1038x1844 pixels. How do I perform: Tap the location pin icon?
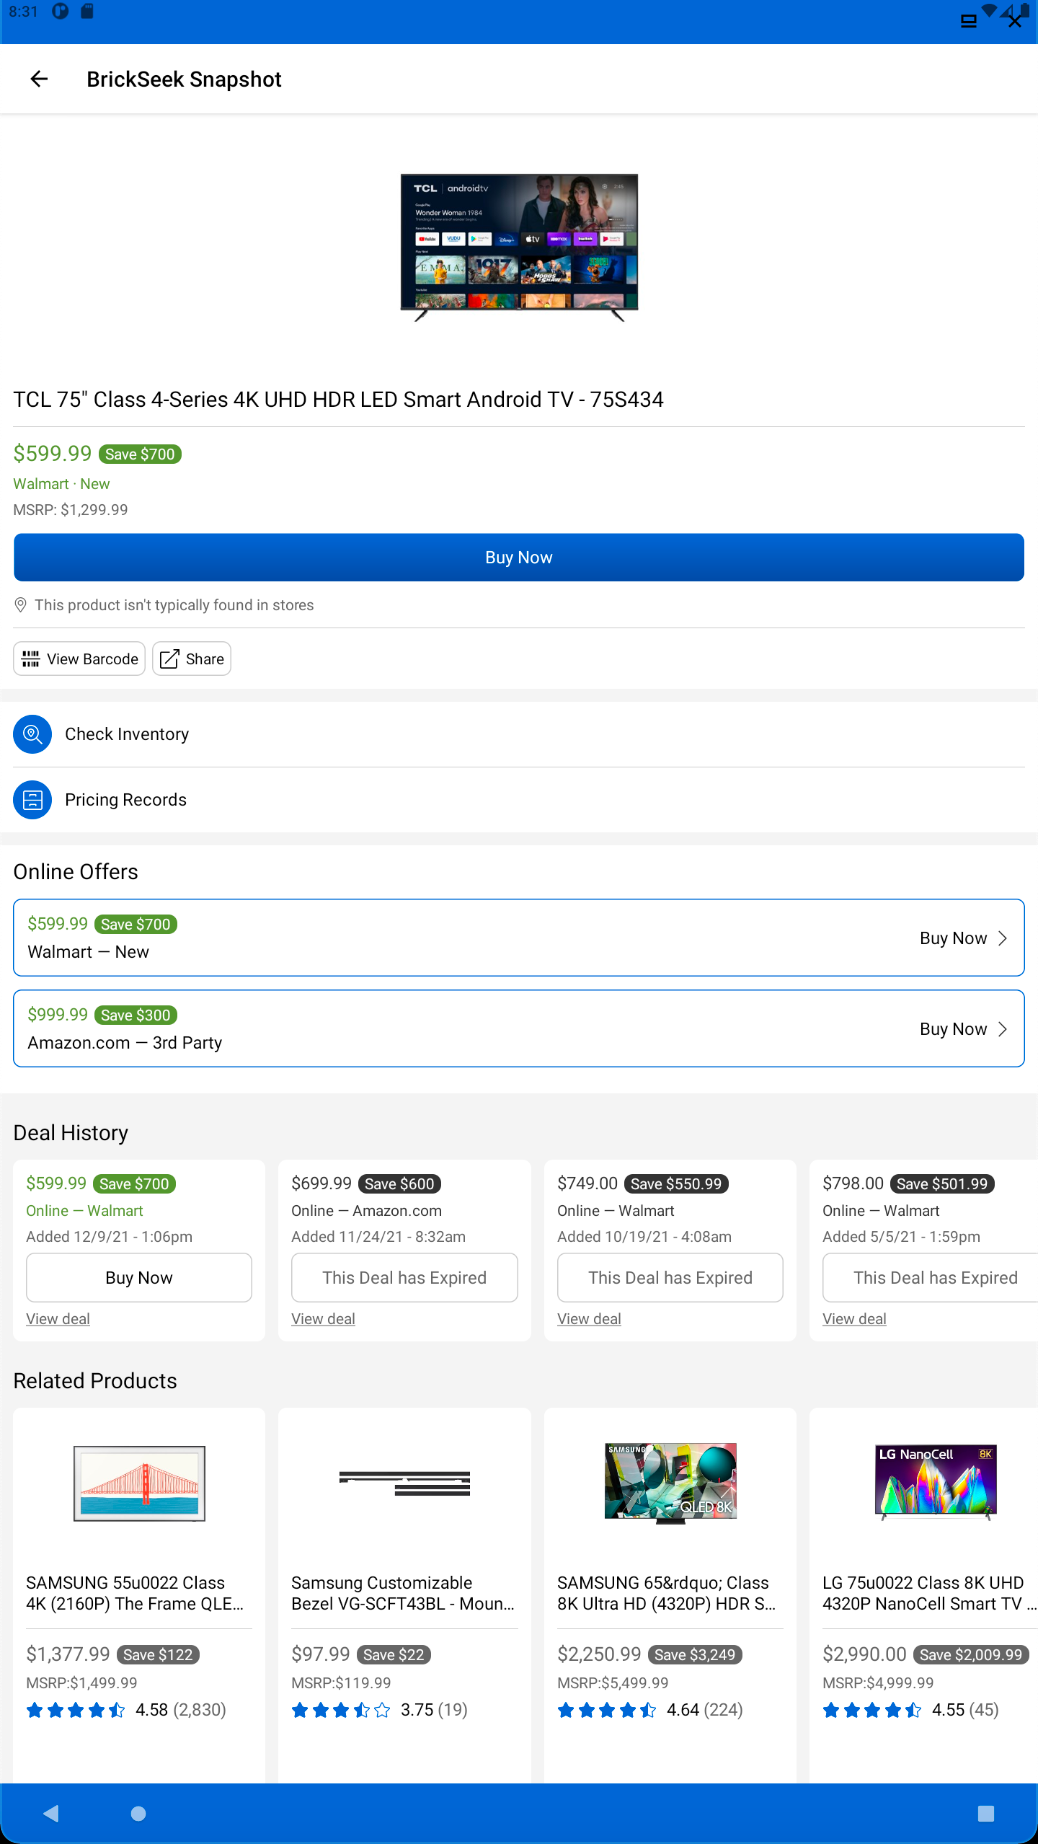[20, 605]
